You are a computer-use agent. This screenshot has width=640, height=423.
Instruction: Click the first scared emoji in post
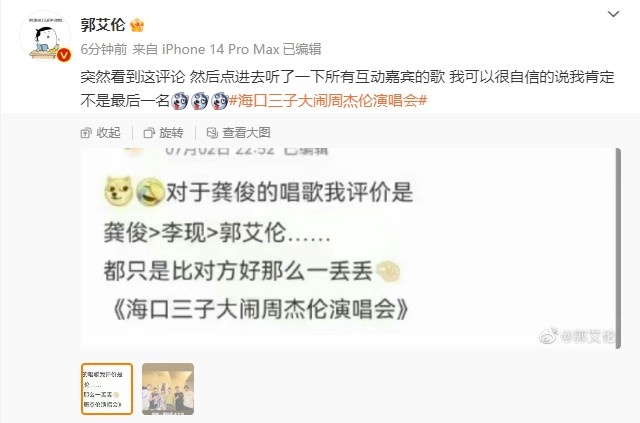pyautogui.click(x=179, y=100)
